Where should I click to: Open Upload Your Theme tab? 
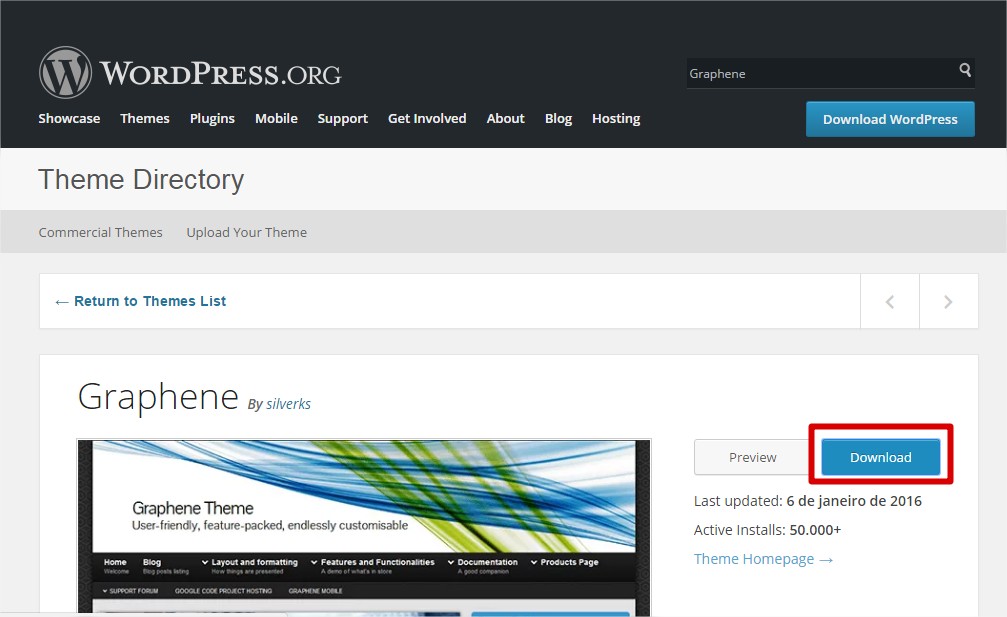(x=247, y=232)
